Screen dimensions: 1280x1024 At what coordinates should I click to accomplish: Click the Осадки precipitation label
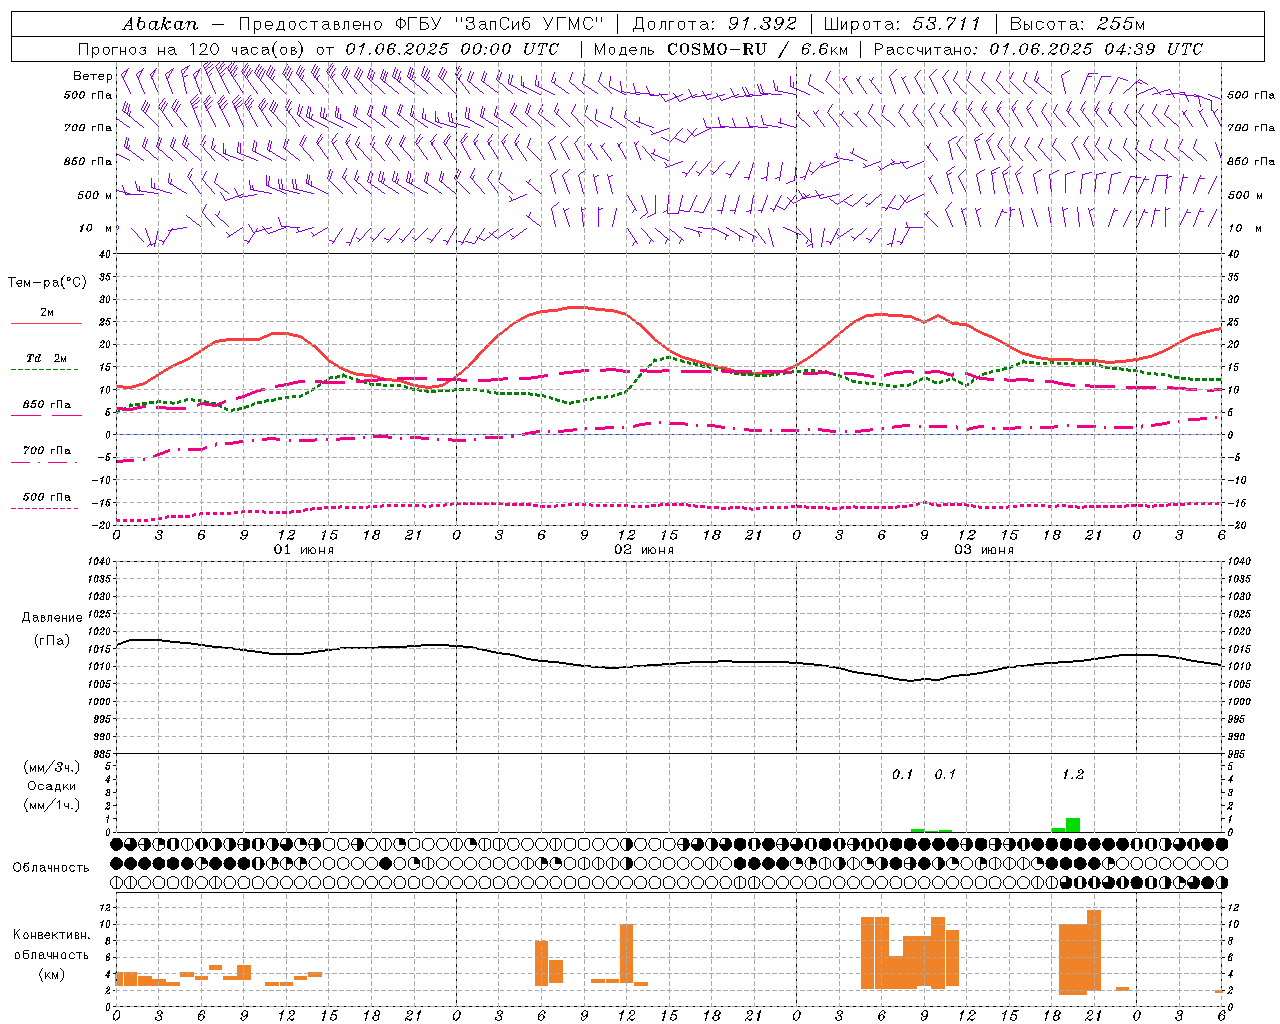pyautogui.click(x=52, y=786)
